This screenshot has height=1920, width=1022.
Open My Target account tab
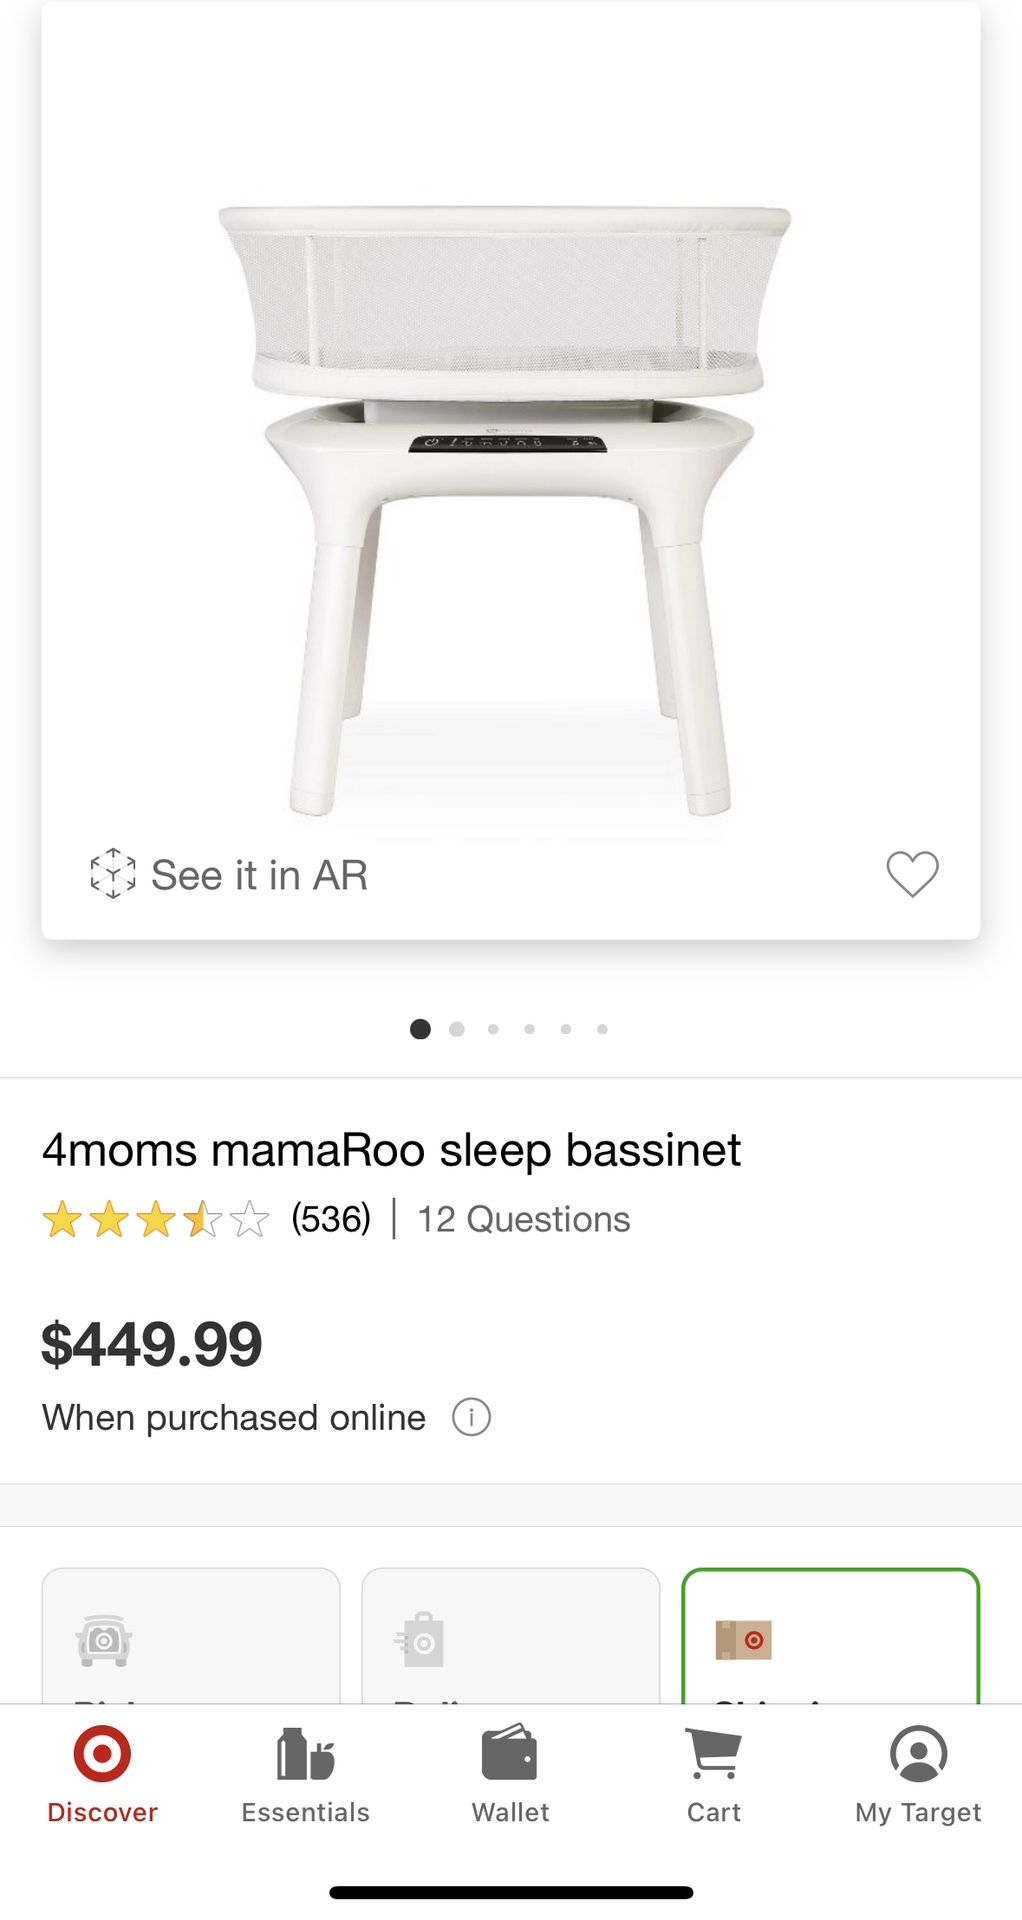[x=918, y=1774]
